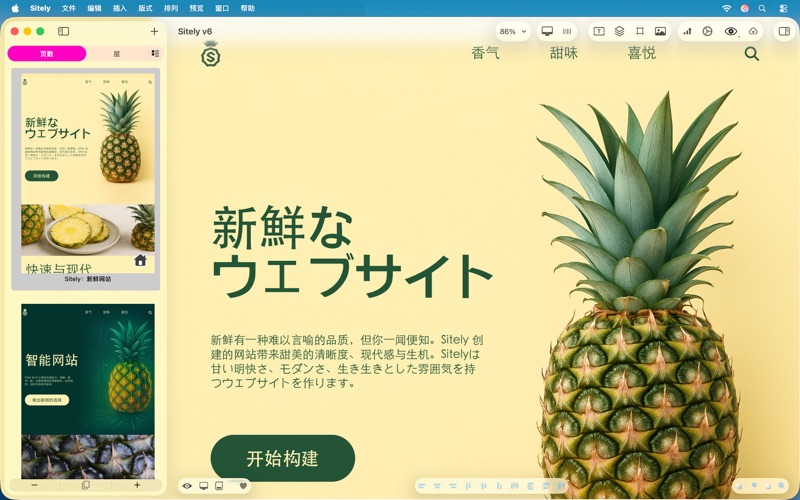
Task: Open Wi-Fi status in menu bar
Action: (727, 8)
